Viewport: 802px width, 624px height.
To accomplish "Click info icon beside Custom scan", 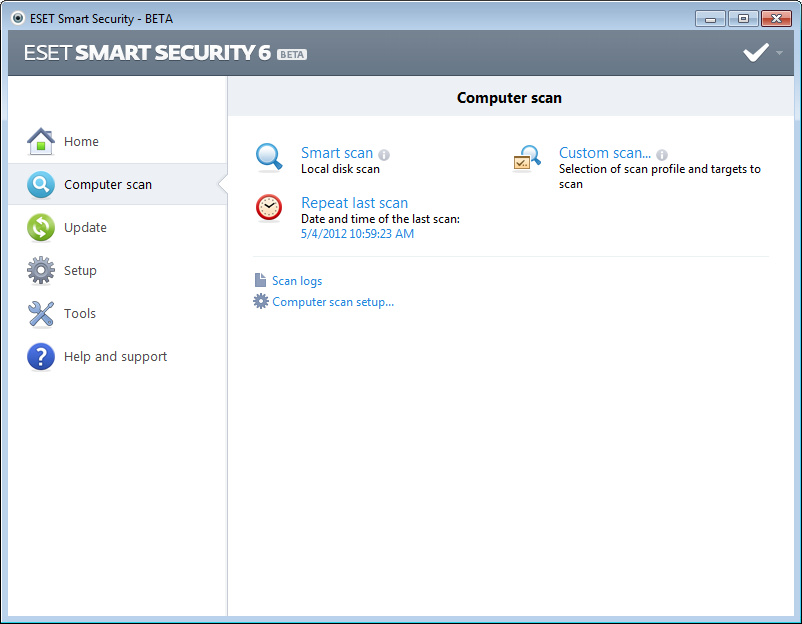I will (x=662, y=155).
